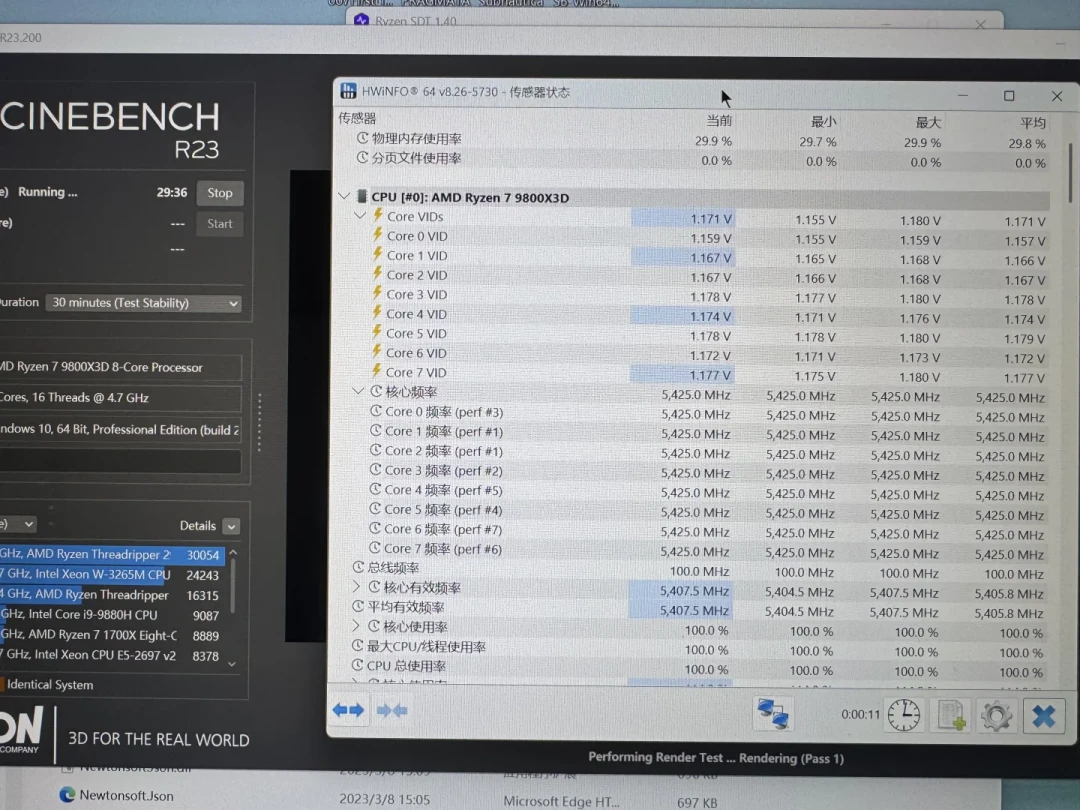
Task: Reset HWiNFO min/max with clock icon
Action: [904, 715]
